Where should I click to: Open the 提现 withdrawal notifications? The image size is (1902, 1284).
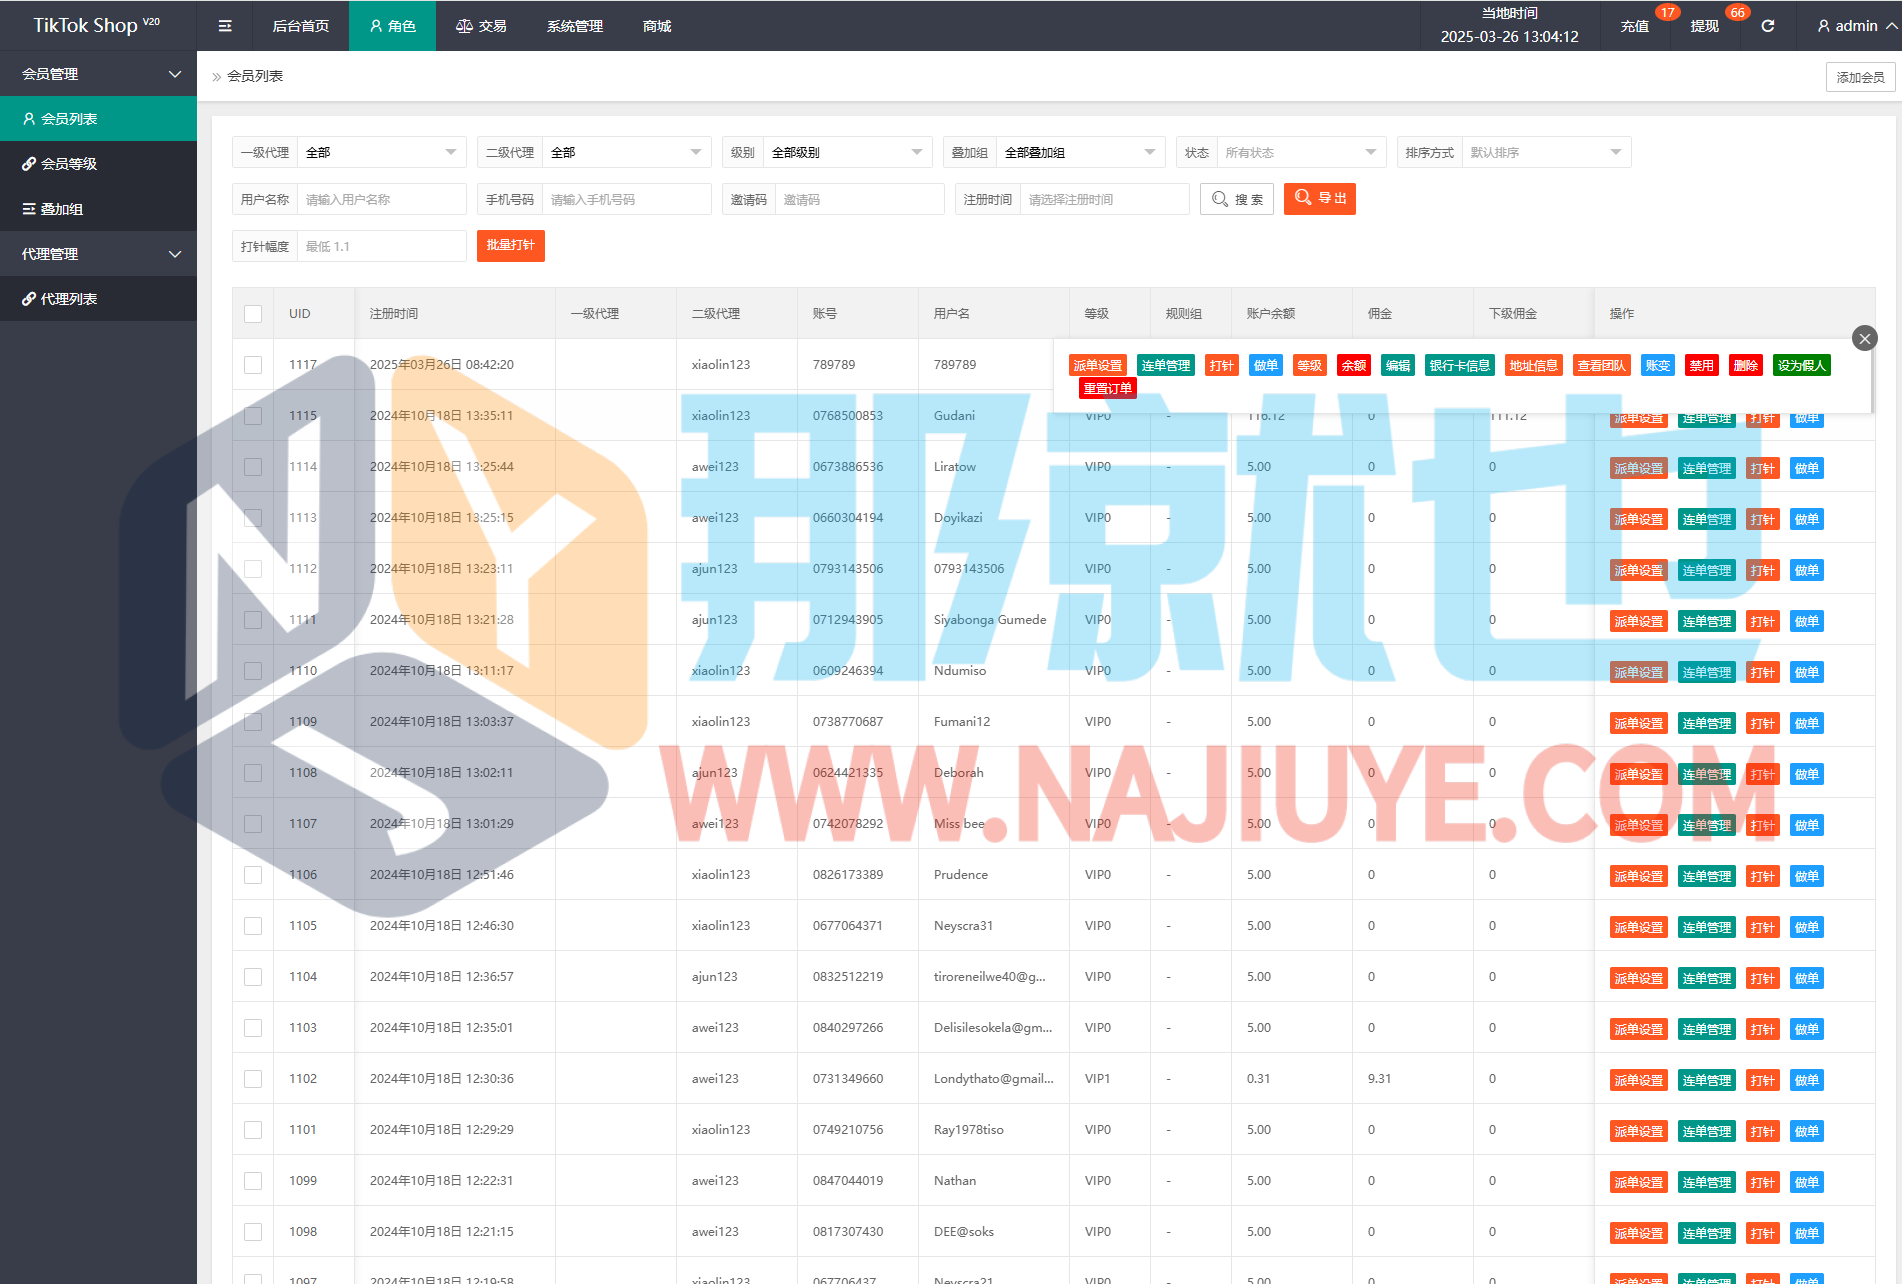coord(1704,26)
